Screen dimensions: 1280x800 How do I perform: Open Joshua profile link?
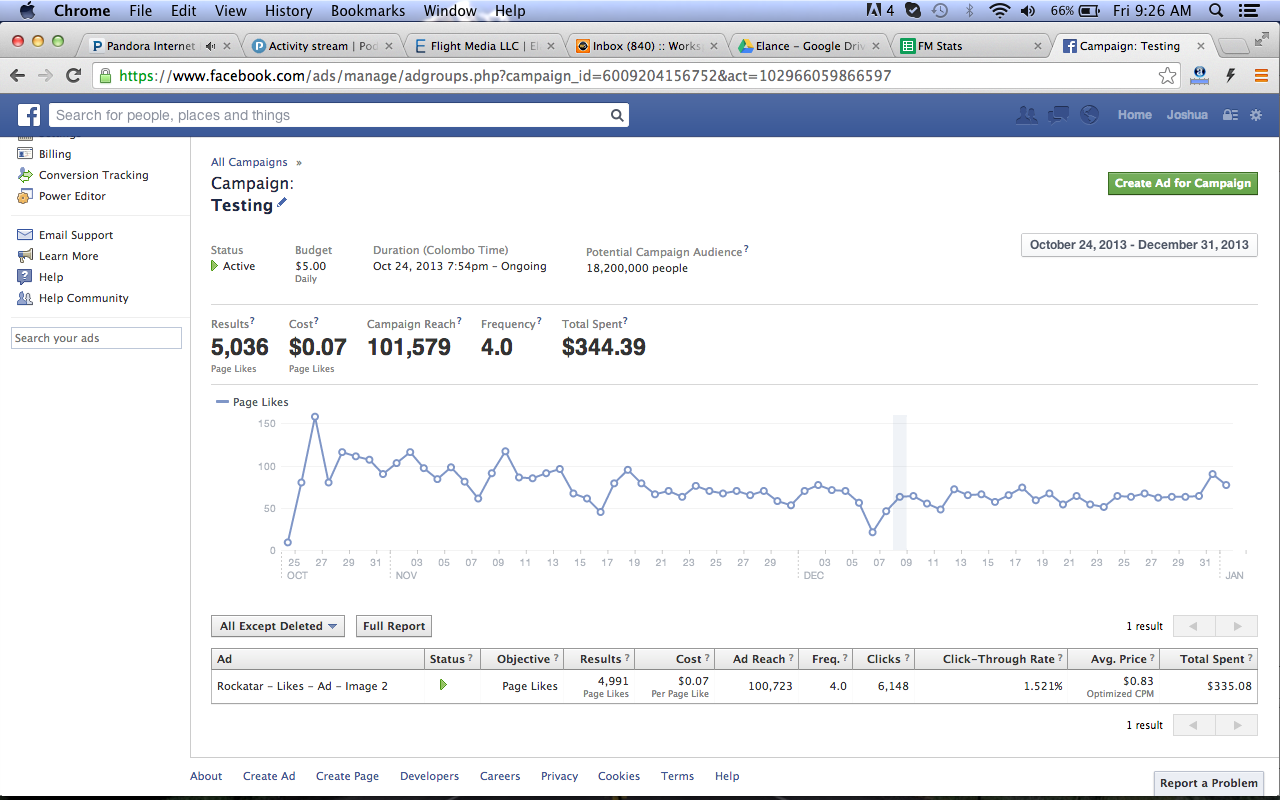point(1187,115)
